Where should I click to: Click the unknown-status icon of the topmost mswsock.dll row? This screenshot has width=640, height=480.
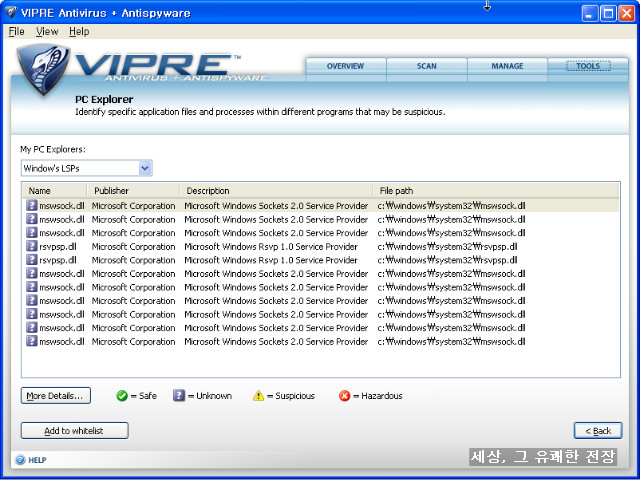pyautogui.click(x=32, y=205)
